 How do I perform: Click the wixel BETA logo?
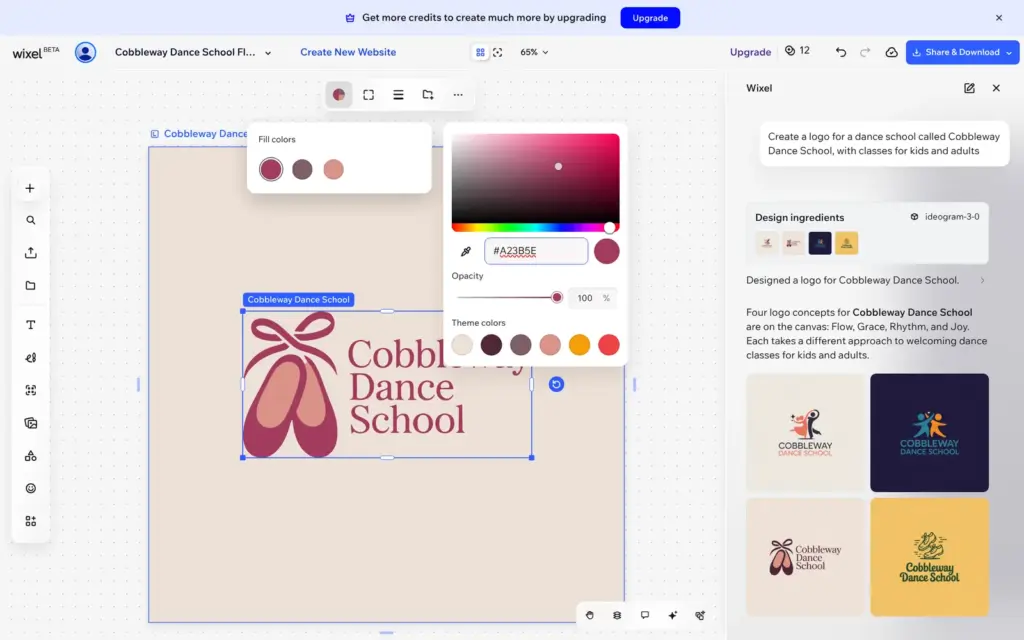(x=35, y=52)
